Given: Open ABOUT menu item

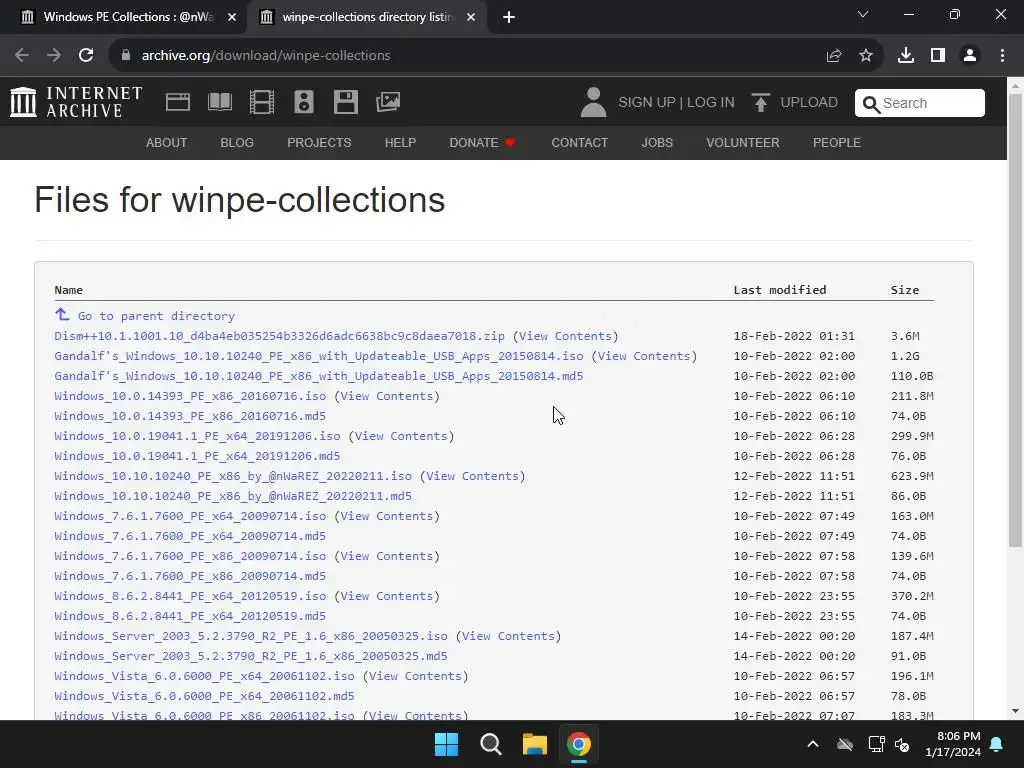Looking at the screenshot, I should (167, 142).
